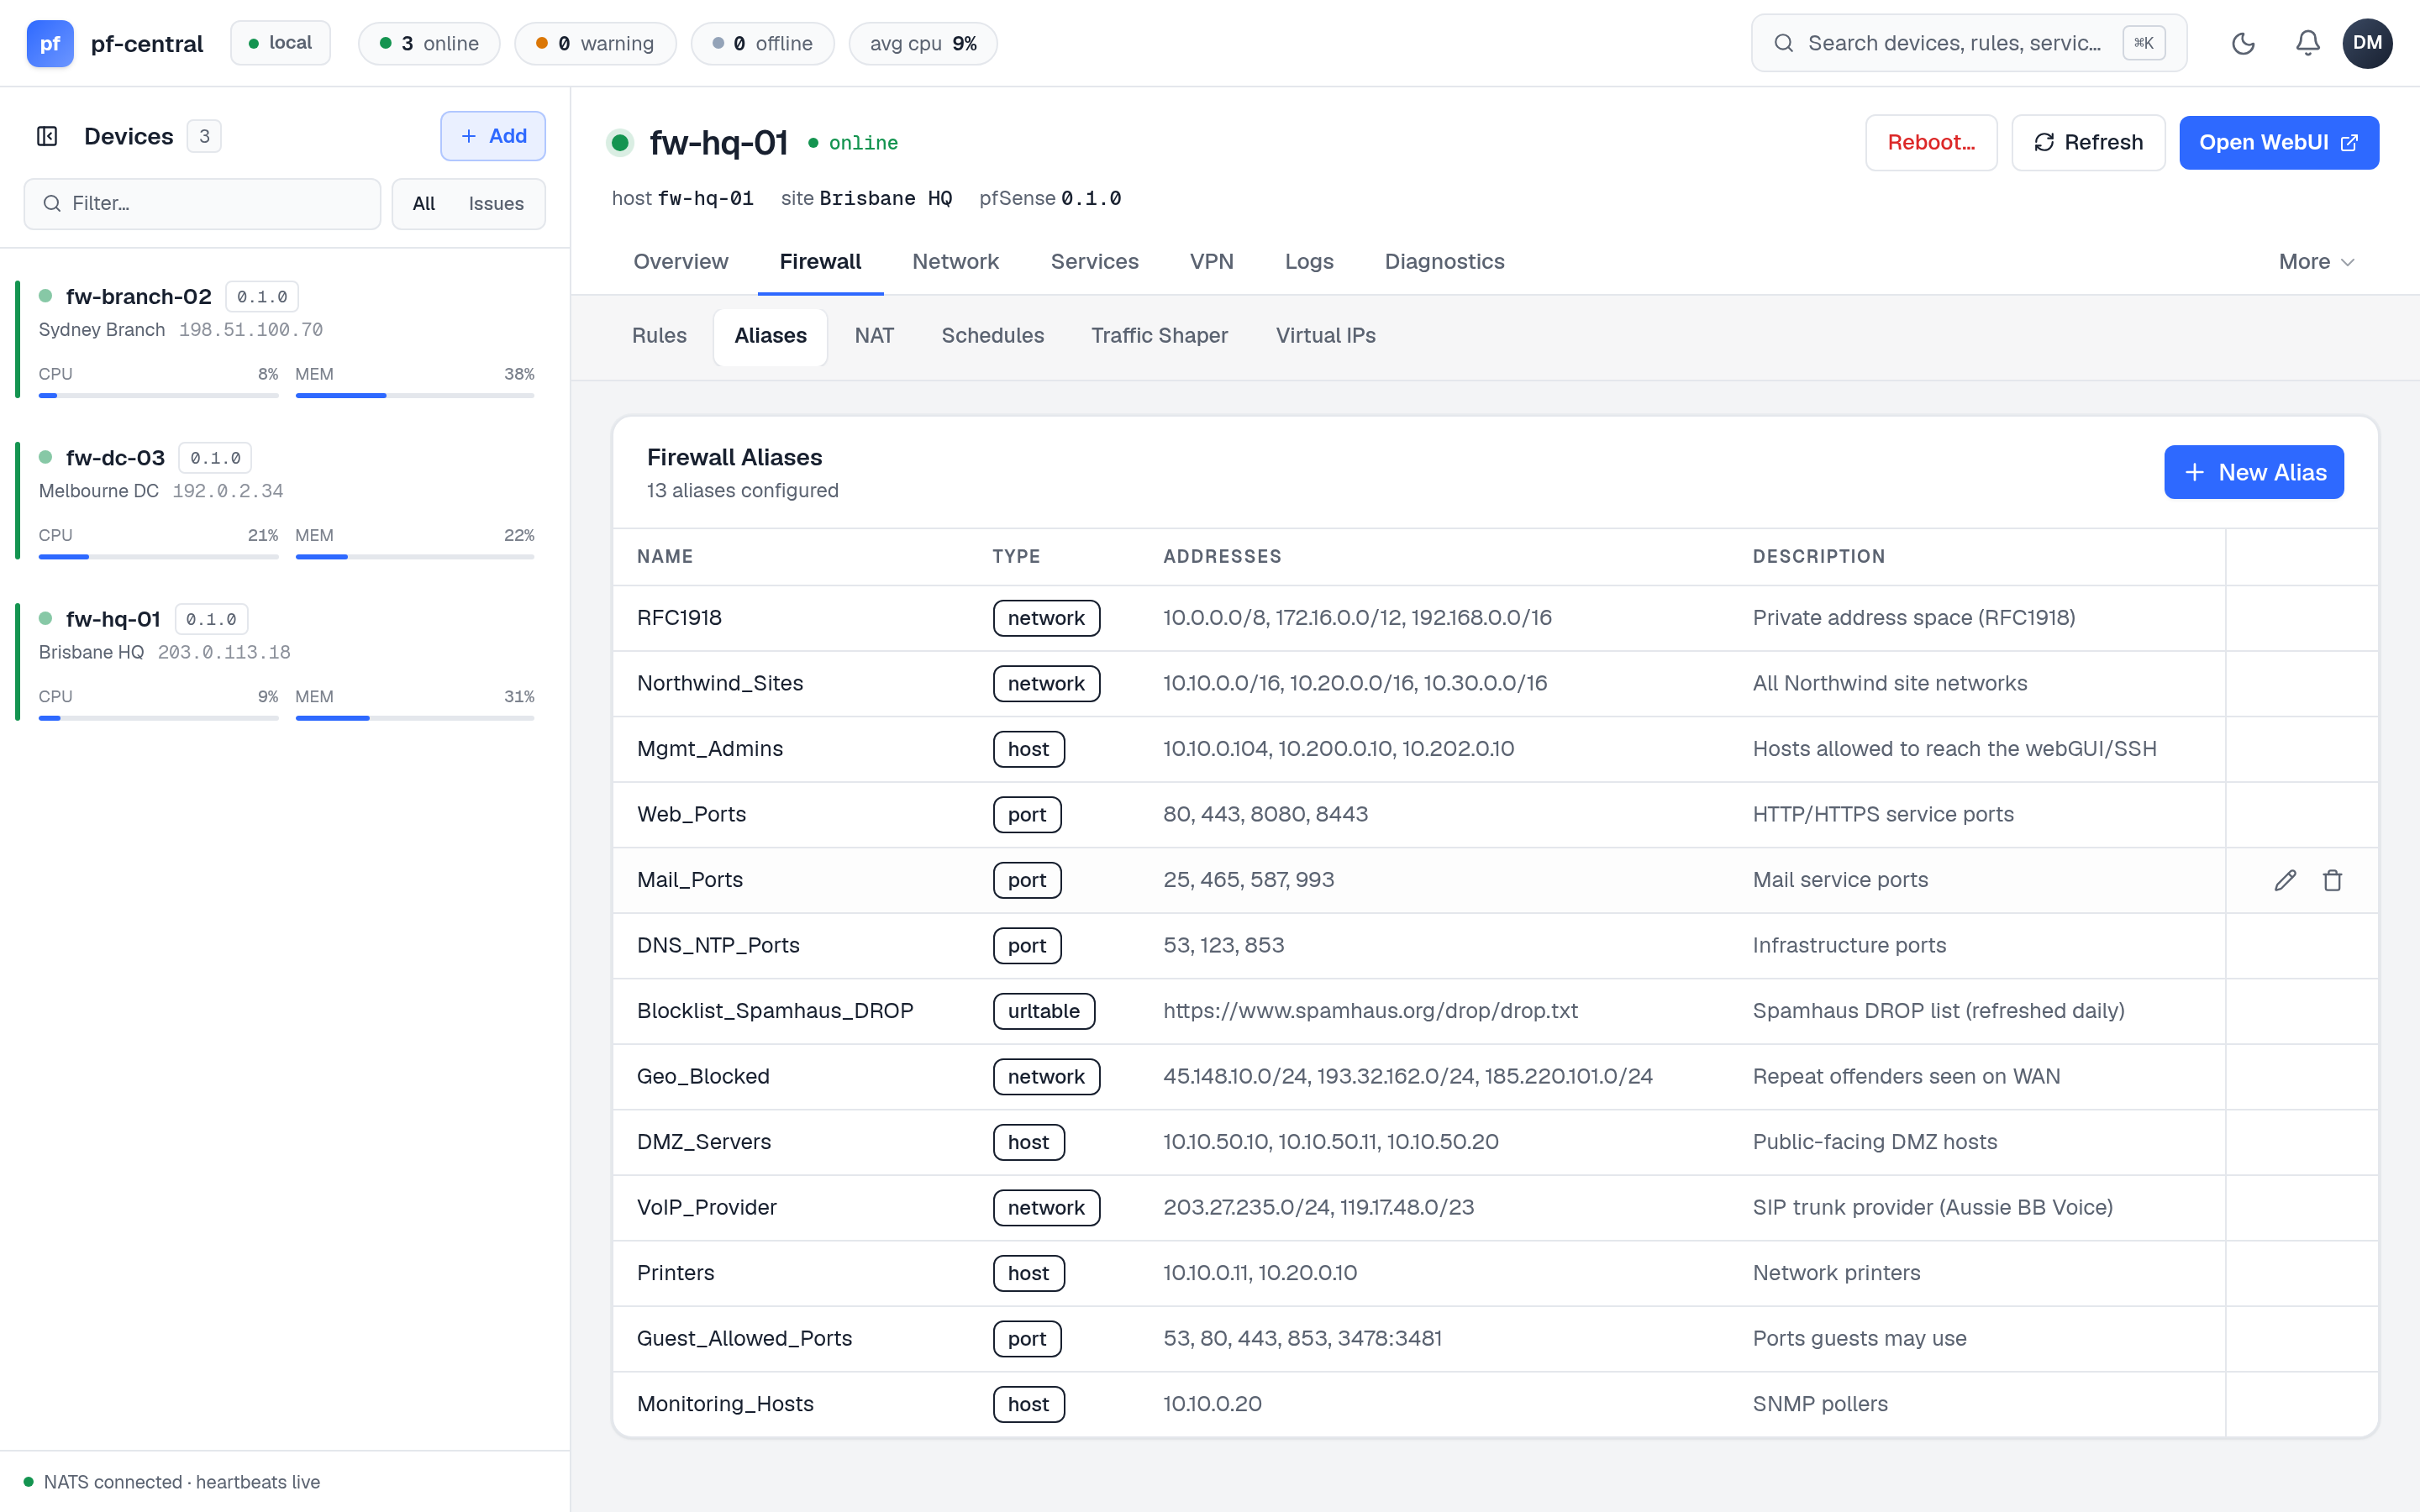
Task: Click fw-branch-02 MEM usage bar
Action: pyautogui.click(x=415, y=395)
